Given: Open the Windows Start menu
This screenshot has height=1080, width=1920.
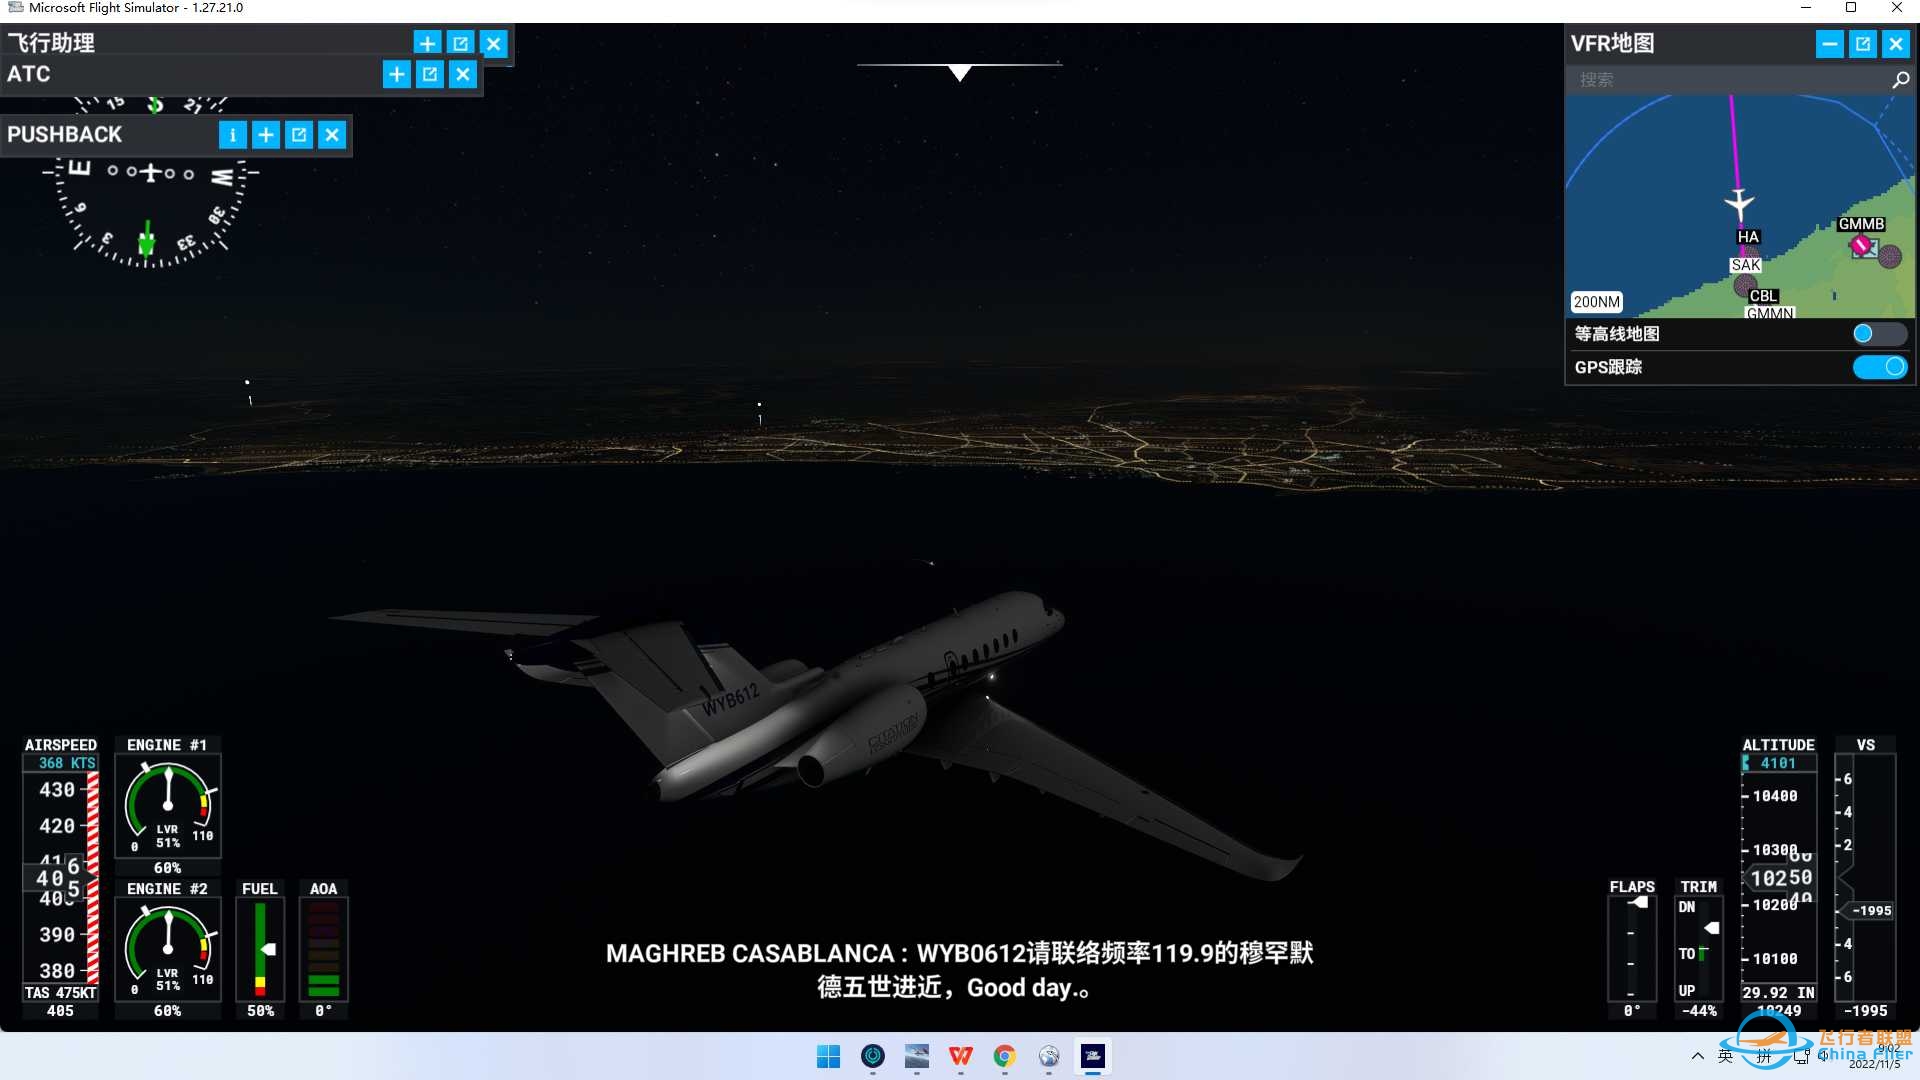Looking at the screenshot, I should 828,1056.
